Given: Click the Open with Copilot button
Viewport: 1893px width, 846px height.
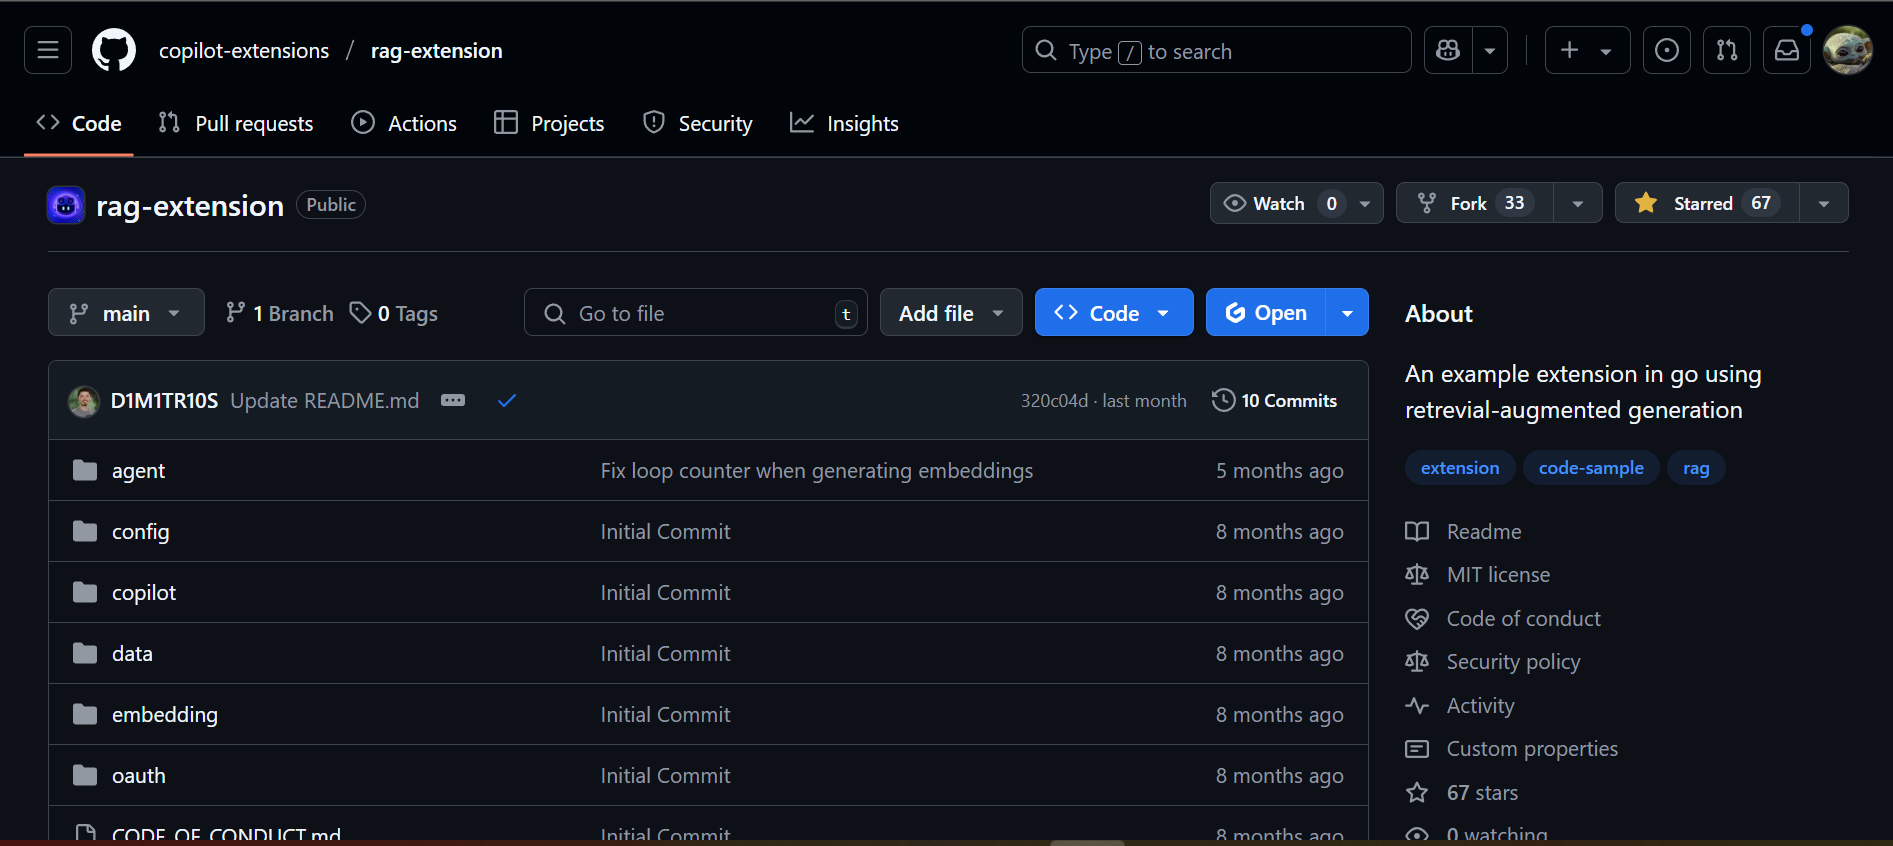Looking at the screenshot, I should coord(1266,313).
